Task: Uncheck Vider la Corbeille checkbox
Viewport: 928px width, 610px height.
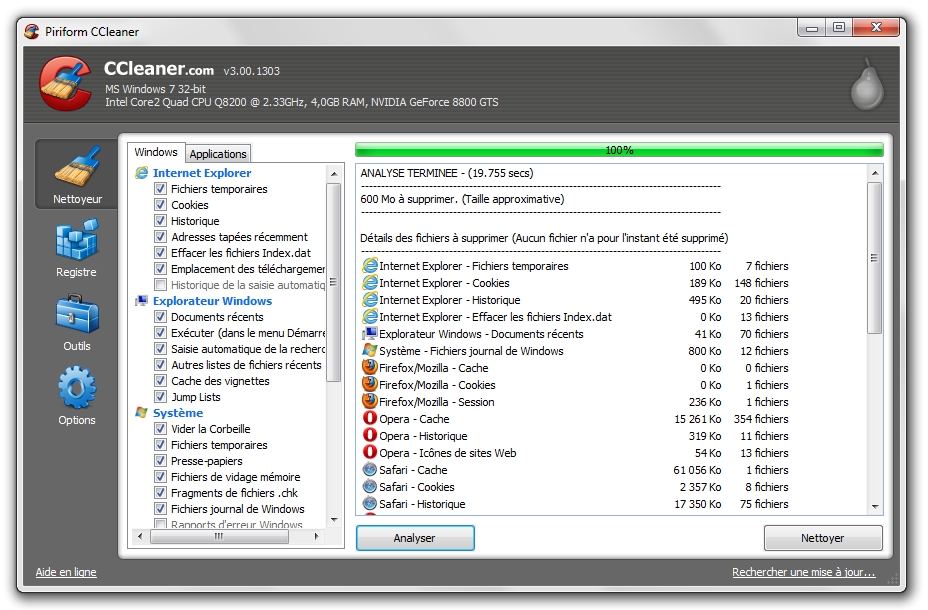Action: tap(160, 428)
